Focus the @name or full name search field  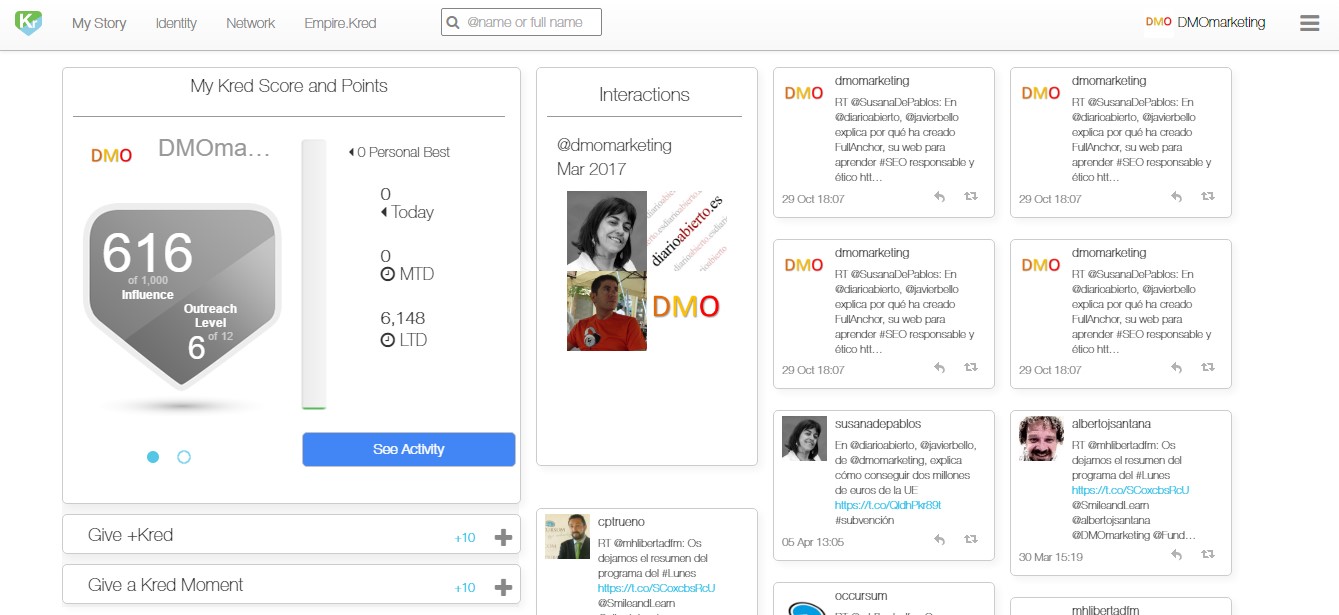pos(521,22)
